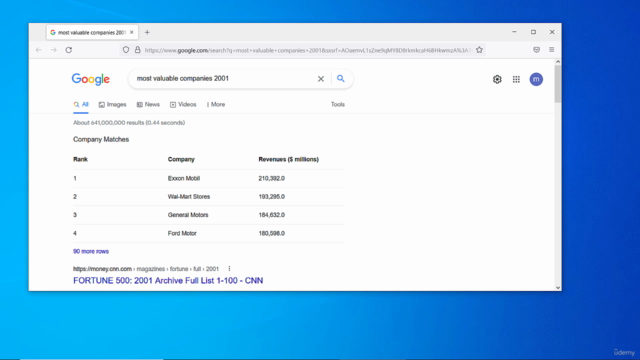Minimize the Firefox window
The image size is (640, 360).
(514, 32)
